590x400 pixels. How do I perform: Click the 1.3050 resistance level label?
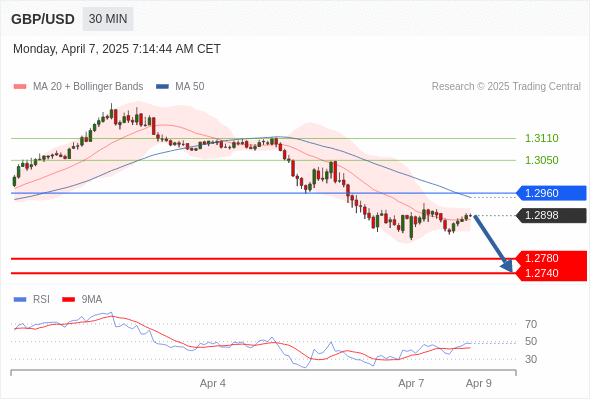coord(541,160)
